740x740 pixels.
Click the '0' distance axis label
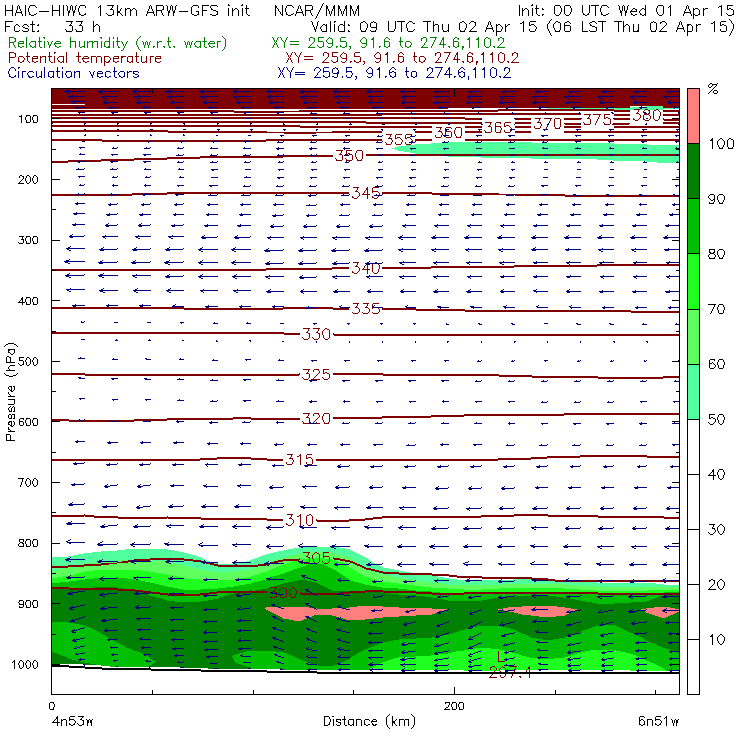52,706
